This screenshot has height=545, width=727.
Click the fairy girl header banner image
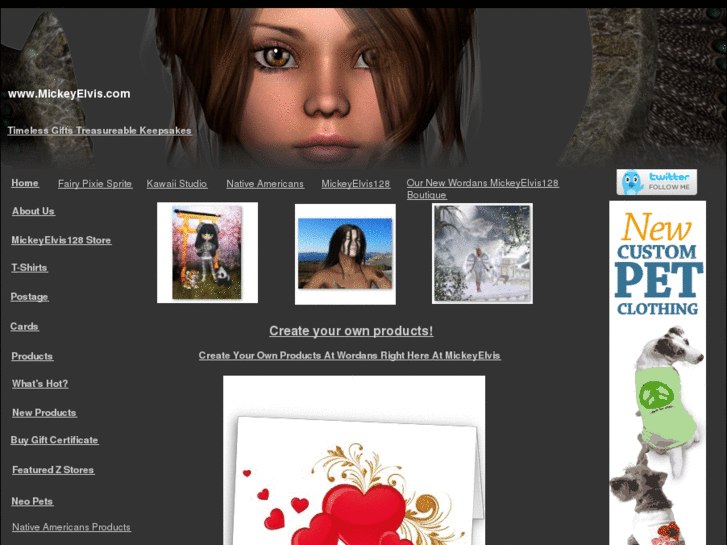pyautogui.click(x=364, y=88)
